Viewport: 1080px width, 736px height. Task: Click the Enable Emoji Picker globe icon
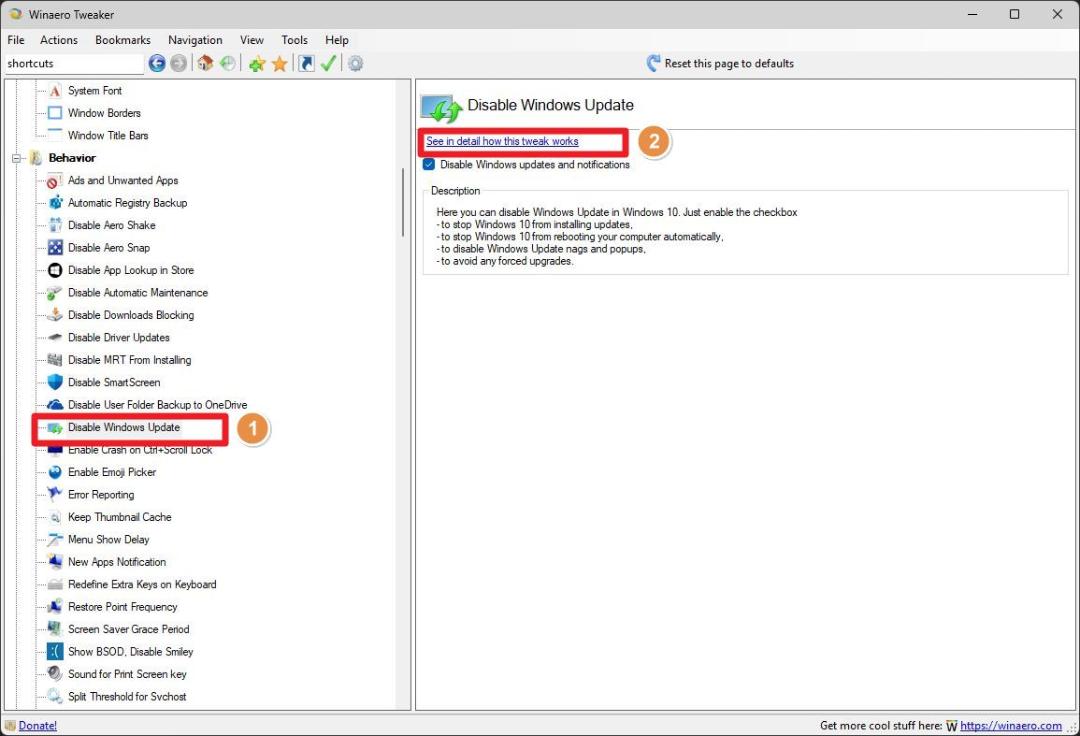pyautogui.click(x=55, y=472)
